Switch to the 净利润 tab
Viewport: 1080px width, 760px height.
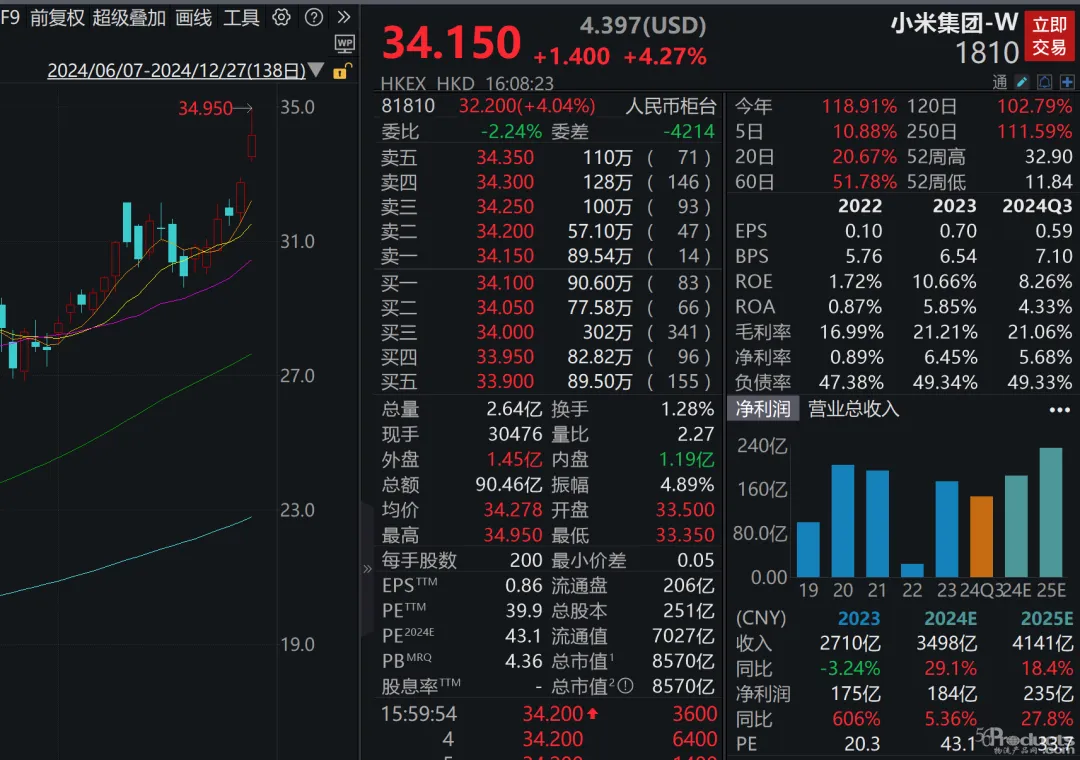click(762, 409)
